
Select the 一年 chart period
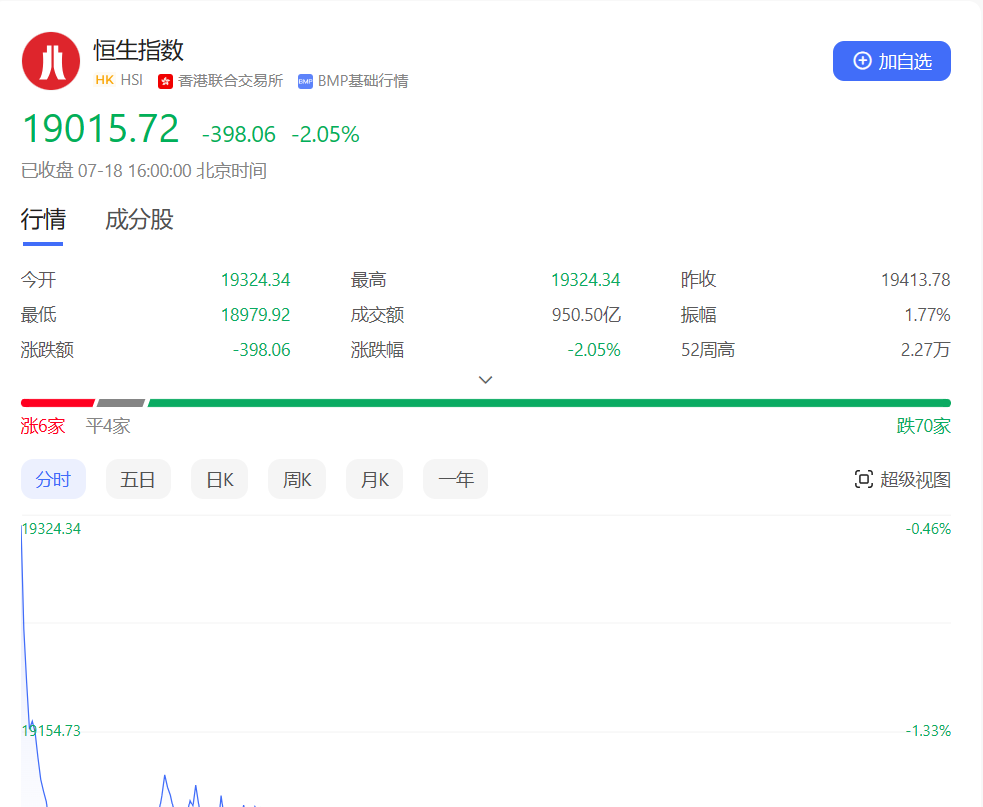pyautogui.click(x=455, y=479)
